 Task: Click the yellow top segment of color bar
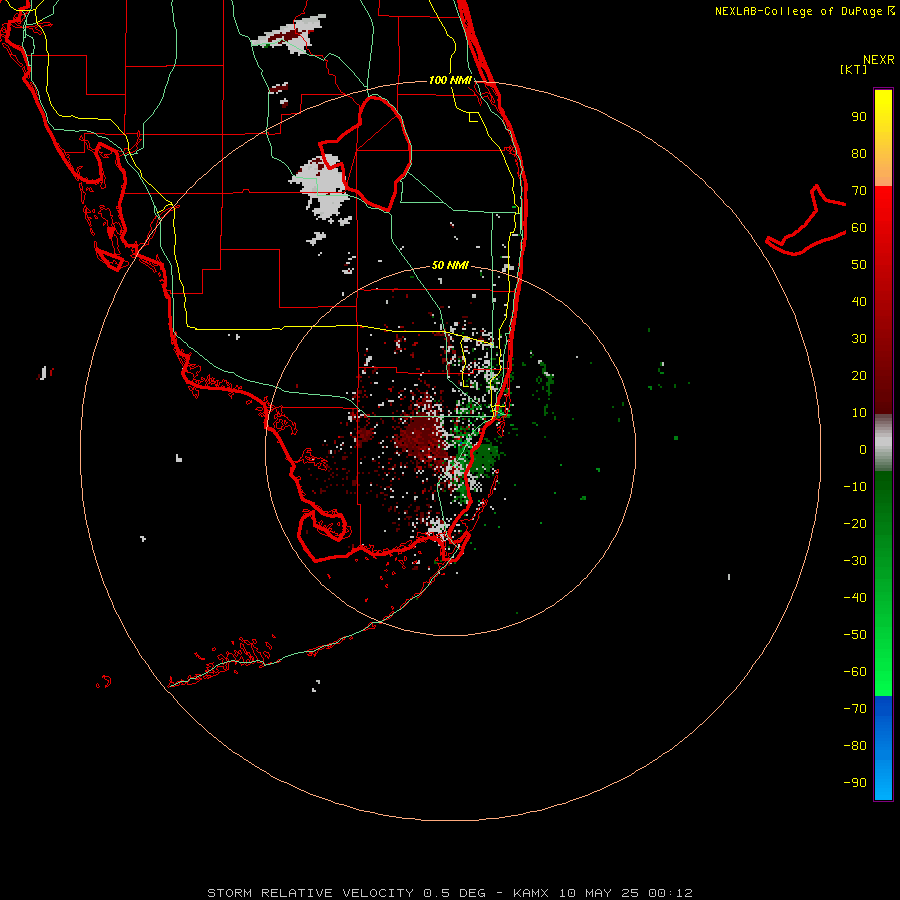[883, 138]
